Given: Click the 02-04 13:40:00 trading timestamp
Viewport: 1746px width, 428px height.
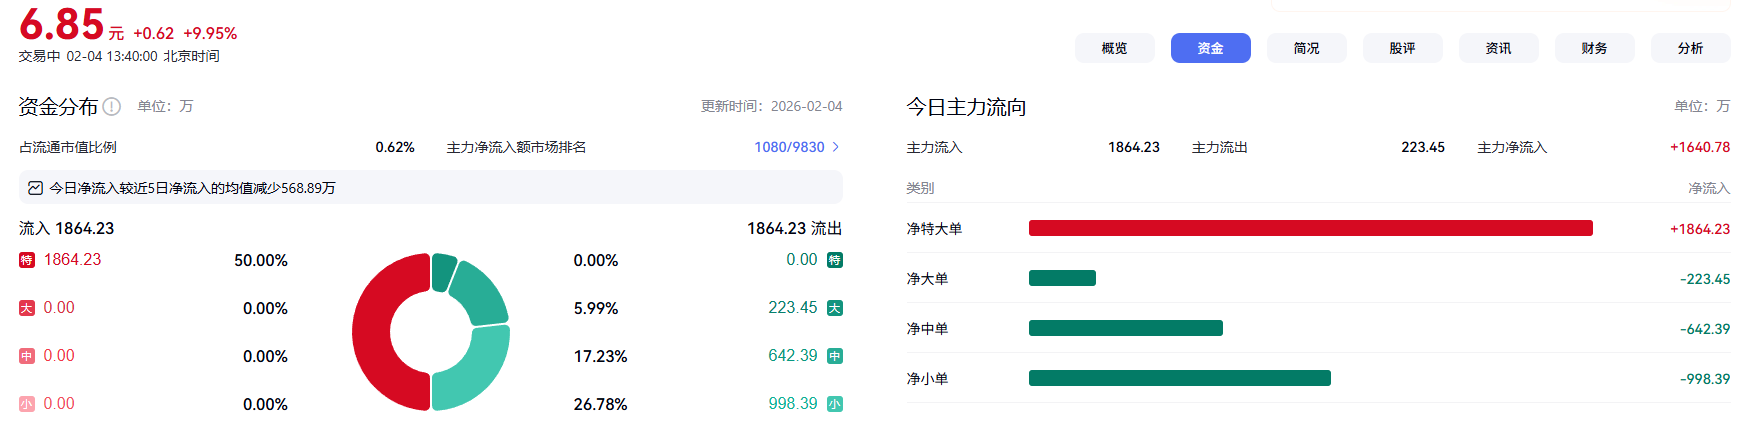Looking at the screenshot, I should [x=112, y=56].
